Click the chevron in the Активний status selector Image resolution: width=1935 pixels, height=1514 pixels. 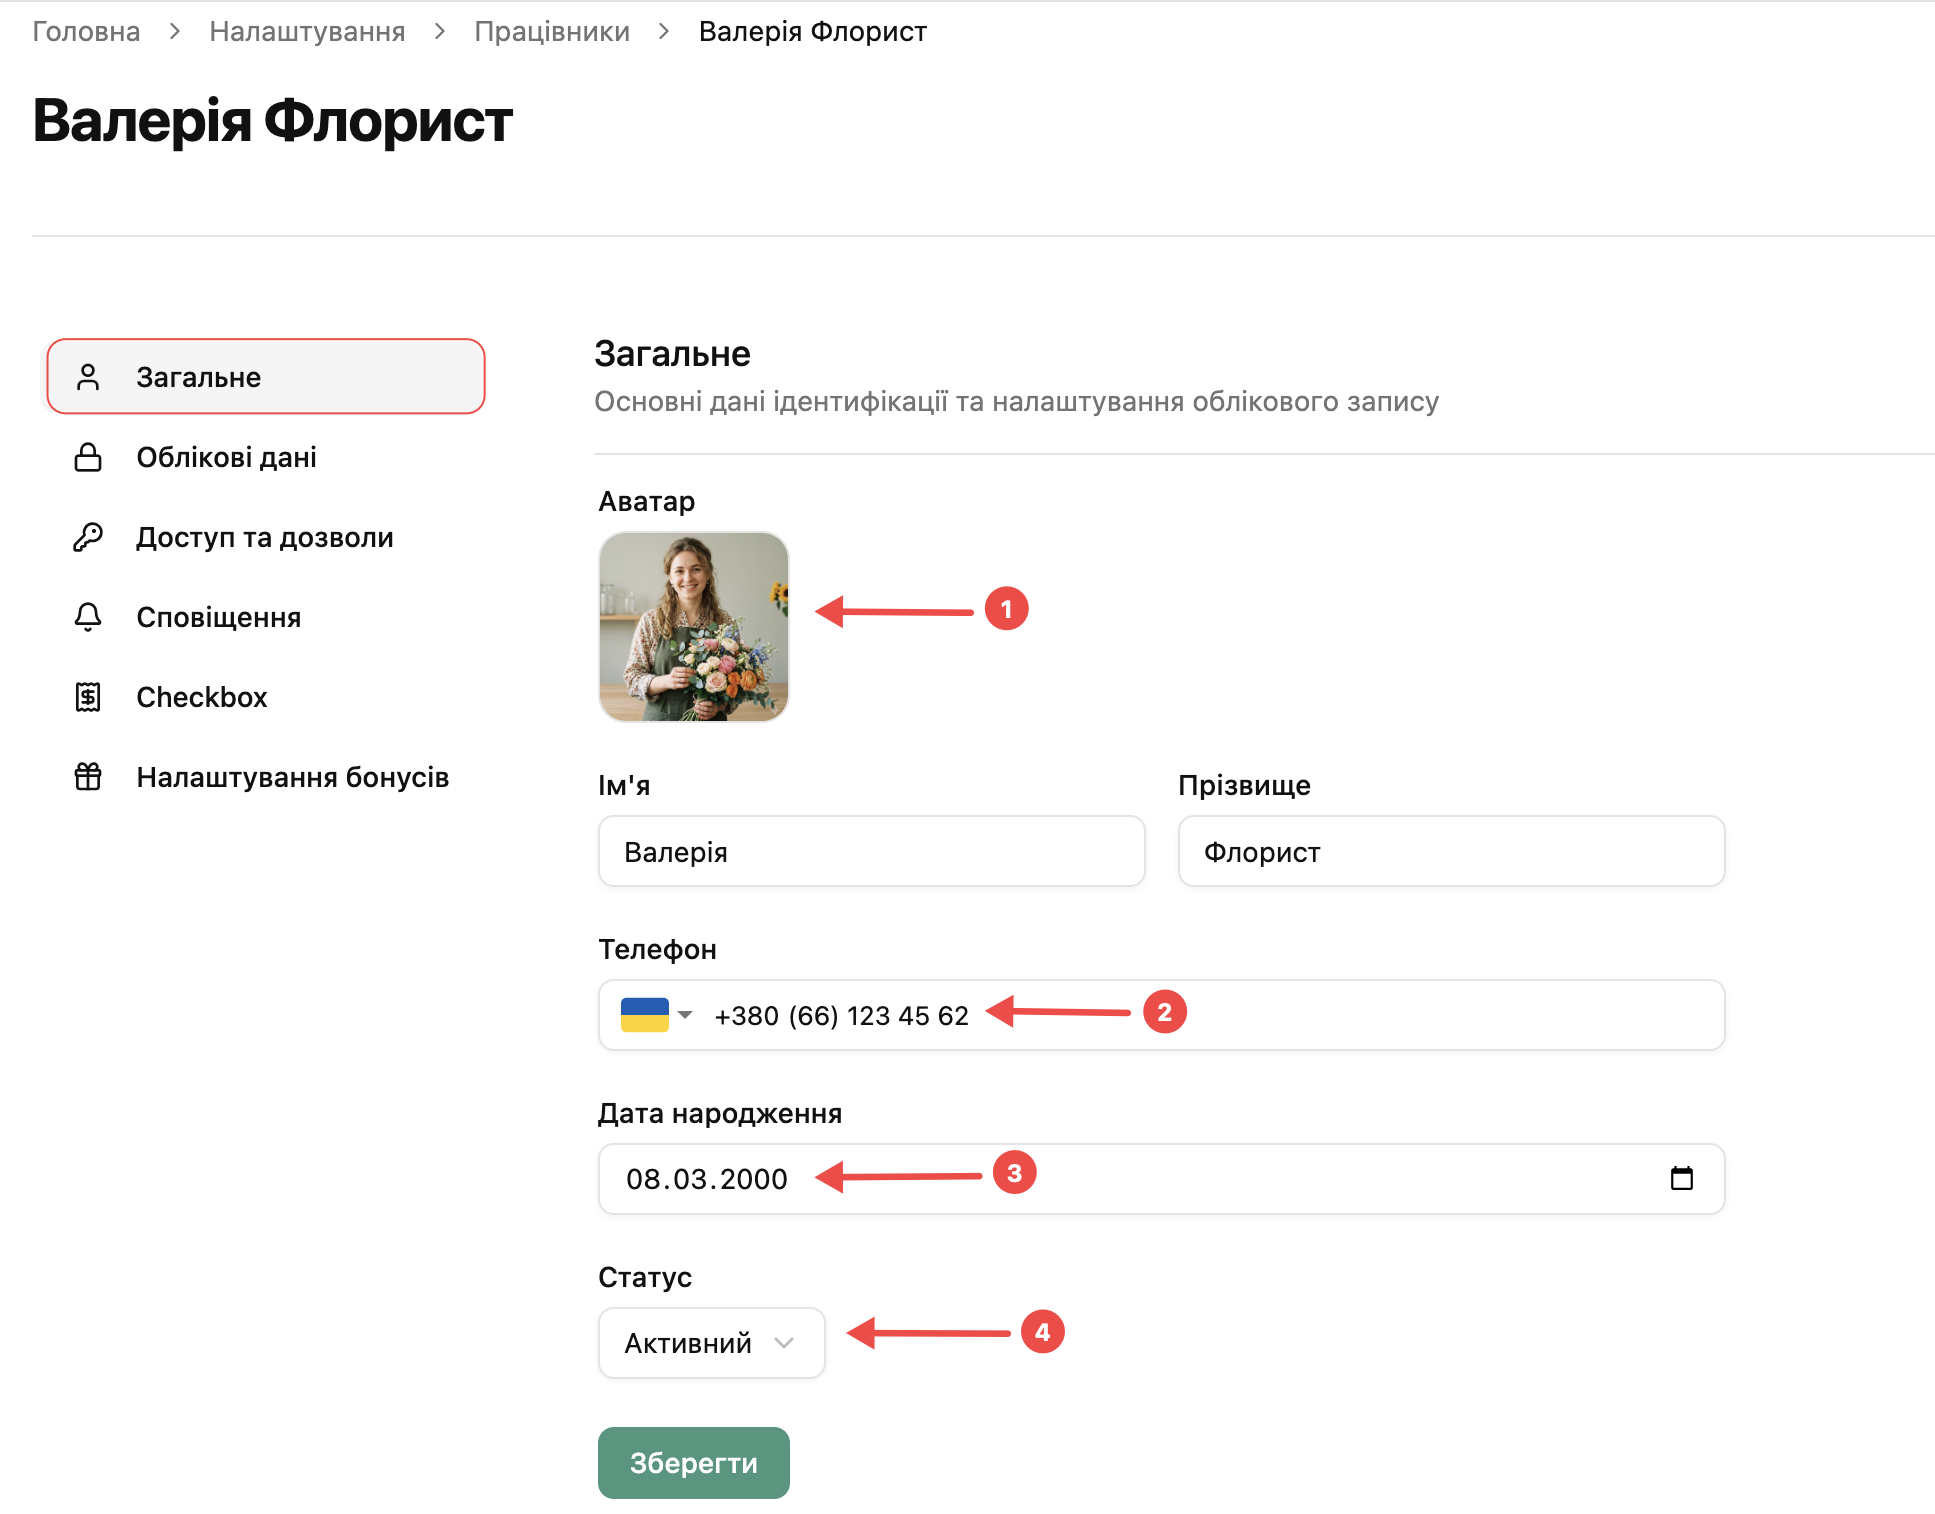click(x=784, y=1343)
